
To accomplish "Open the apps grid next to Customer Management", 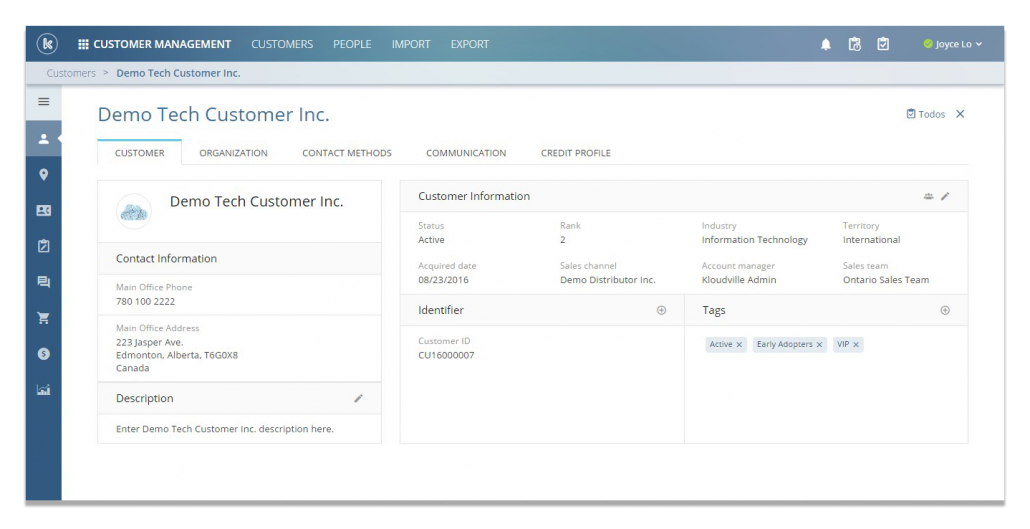I will pos(83,44).
